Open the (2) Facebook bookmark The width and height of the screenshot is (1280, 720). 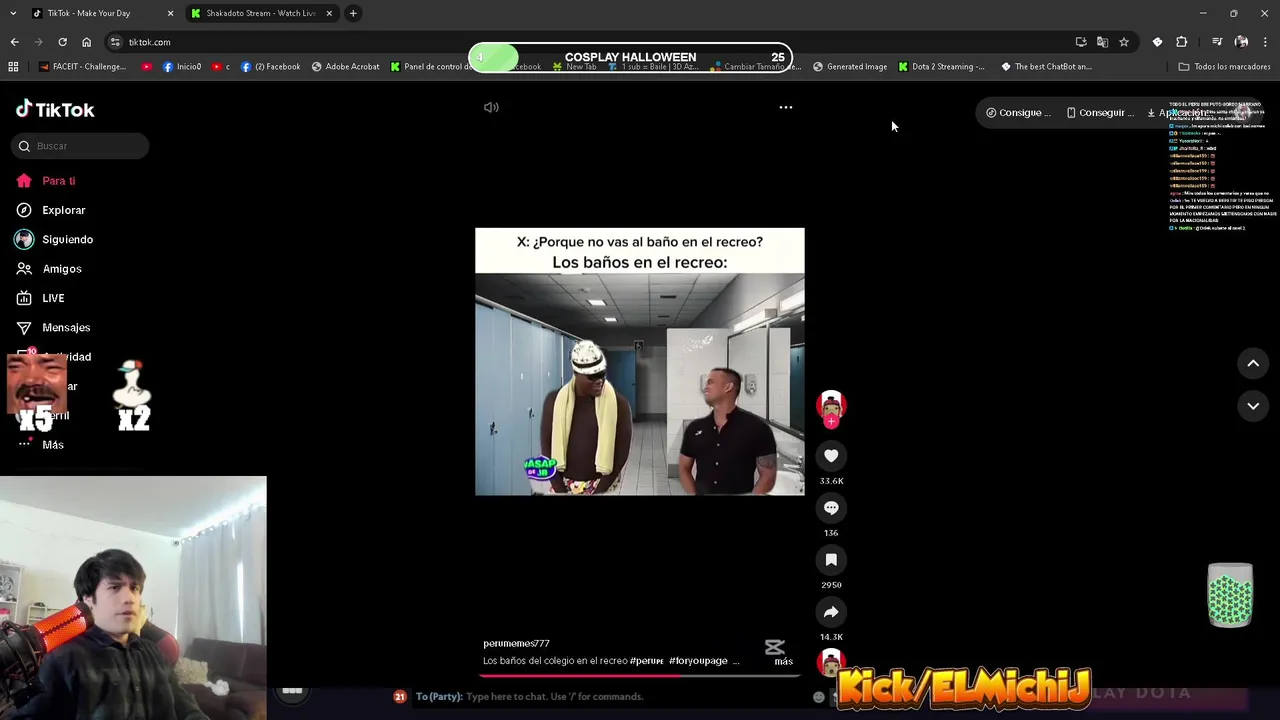pyautogui.click(x=271, y=67)
